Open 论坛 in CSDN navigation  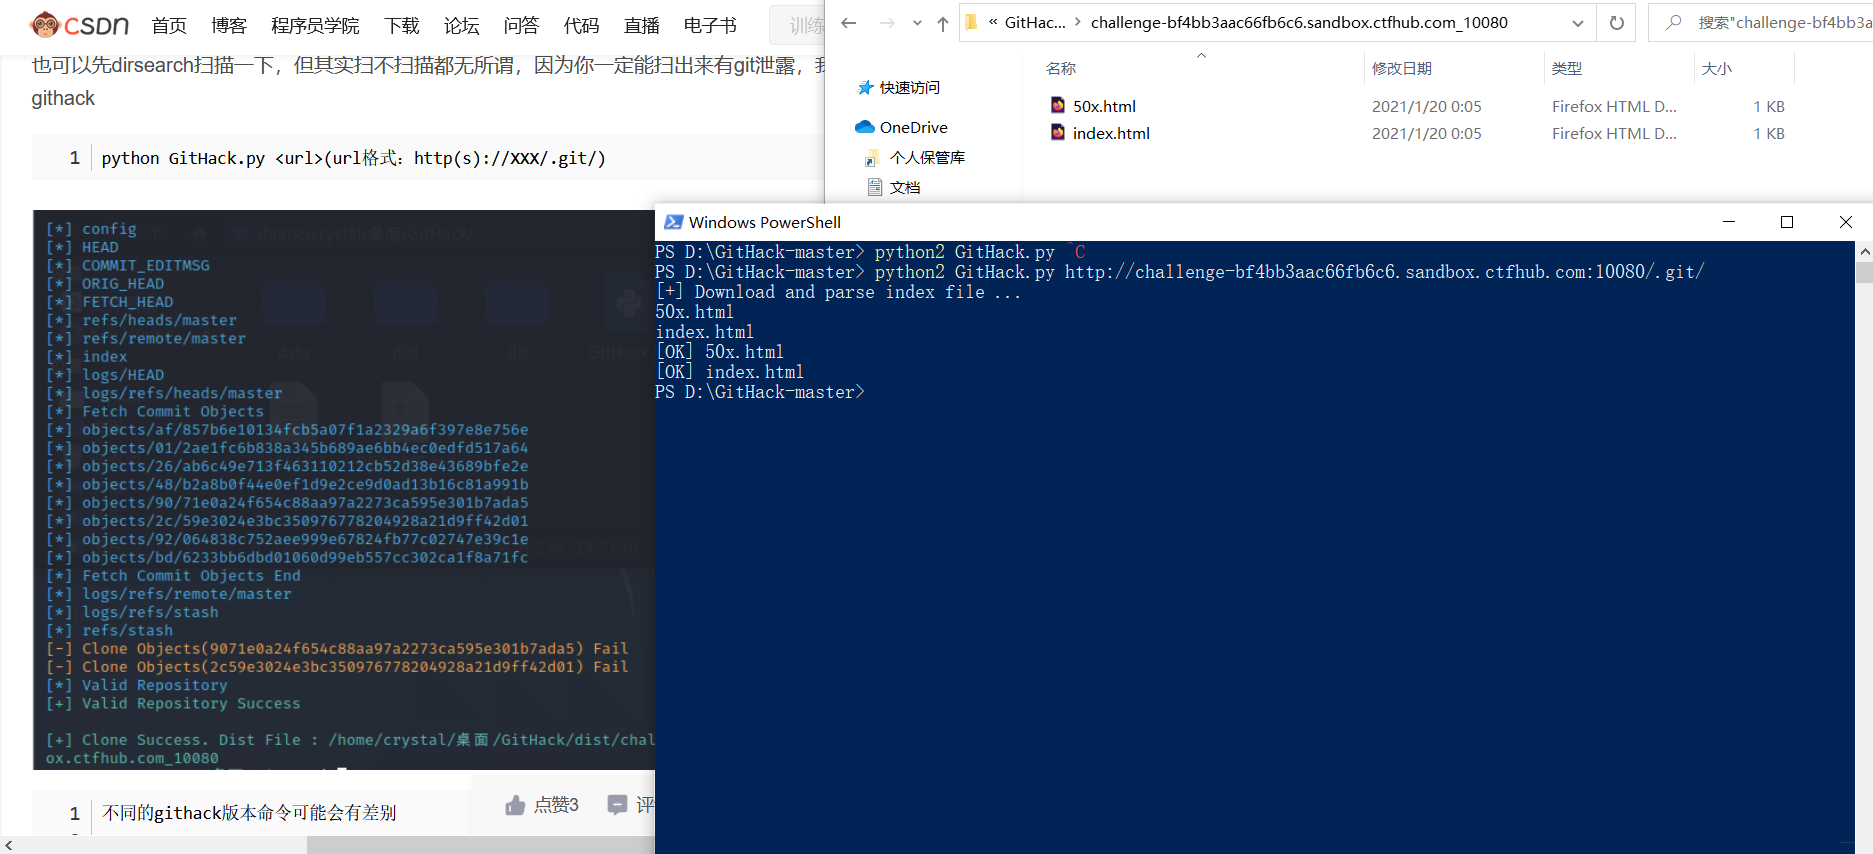[462, 25]
